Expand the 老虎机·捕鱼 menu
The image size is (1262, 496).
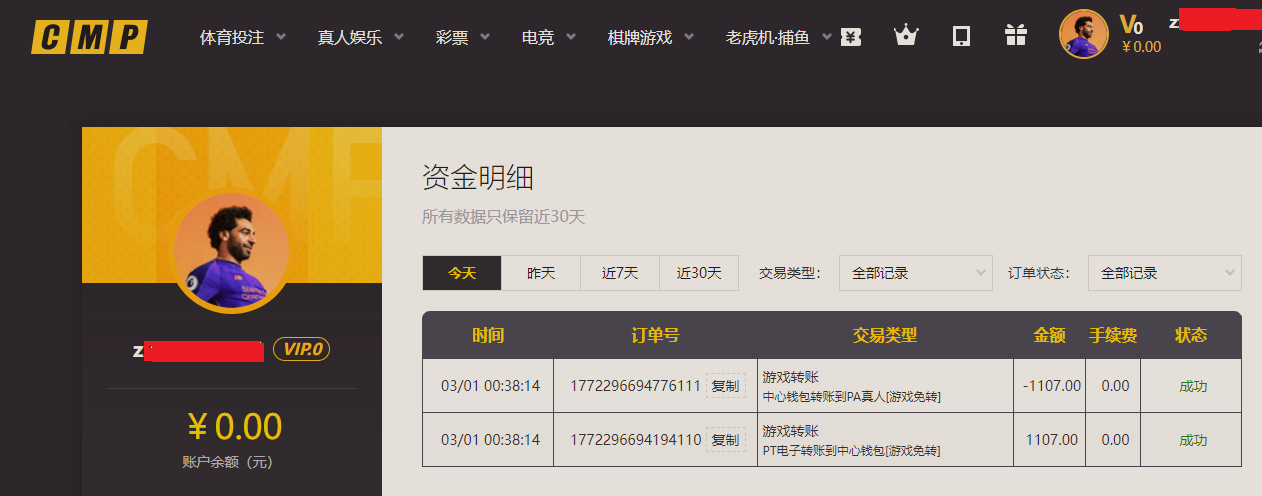tap(779, 37)
